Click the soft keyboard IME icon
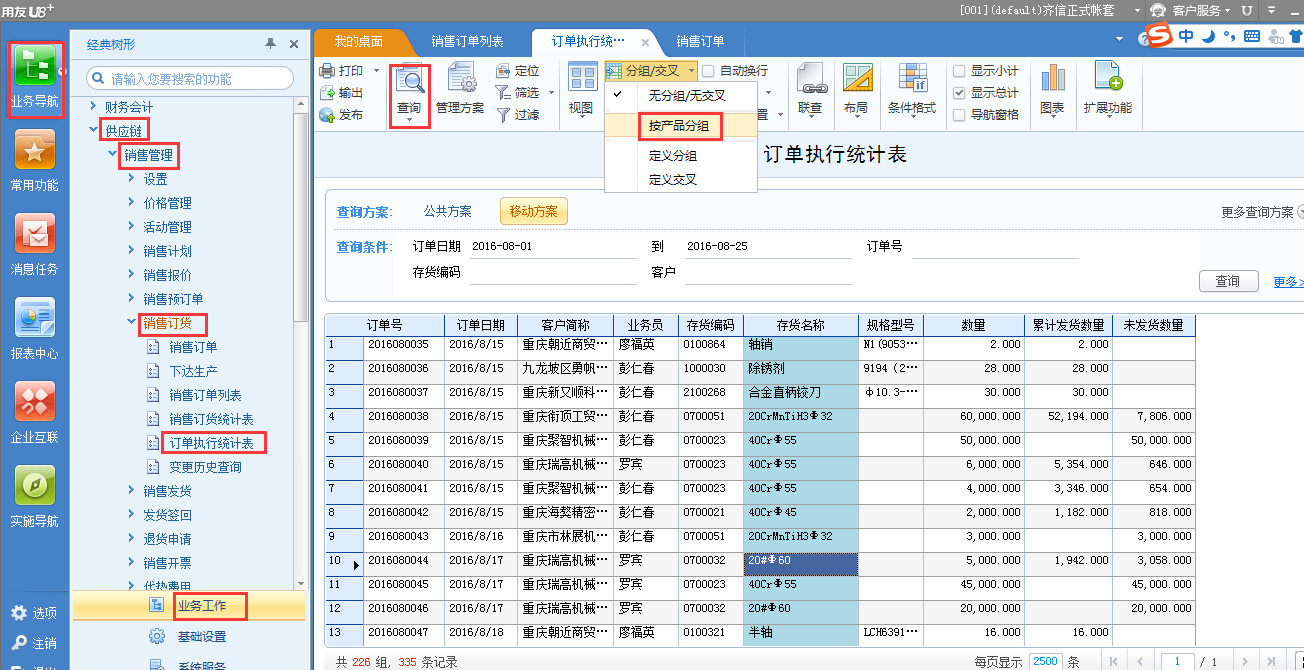The image size is (1304, 670). (1252, 36)
